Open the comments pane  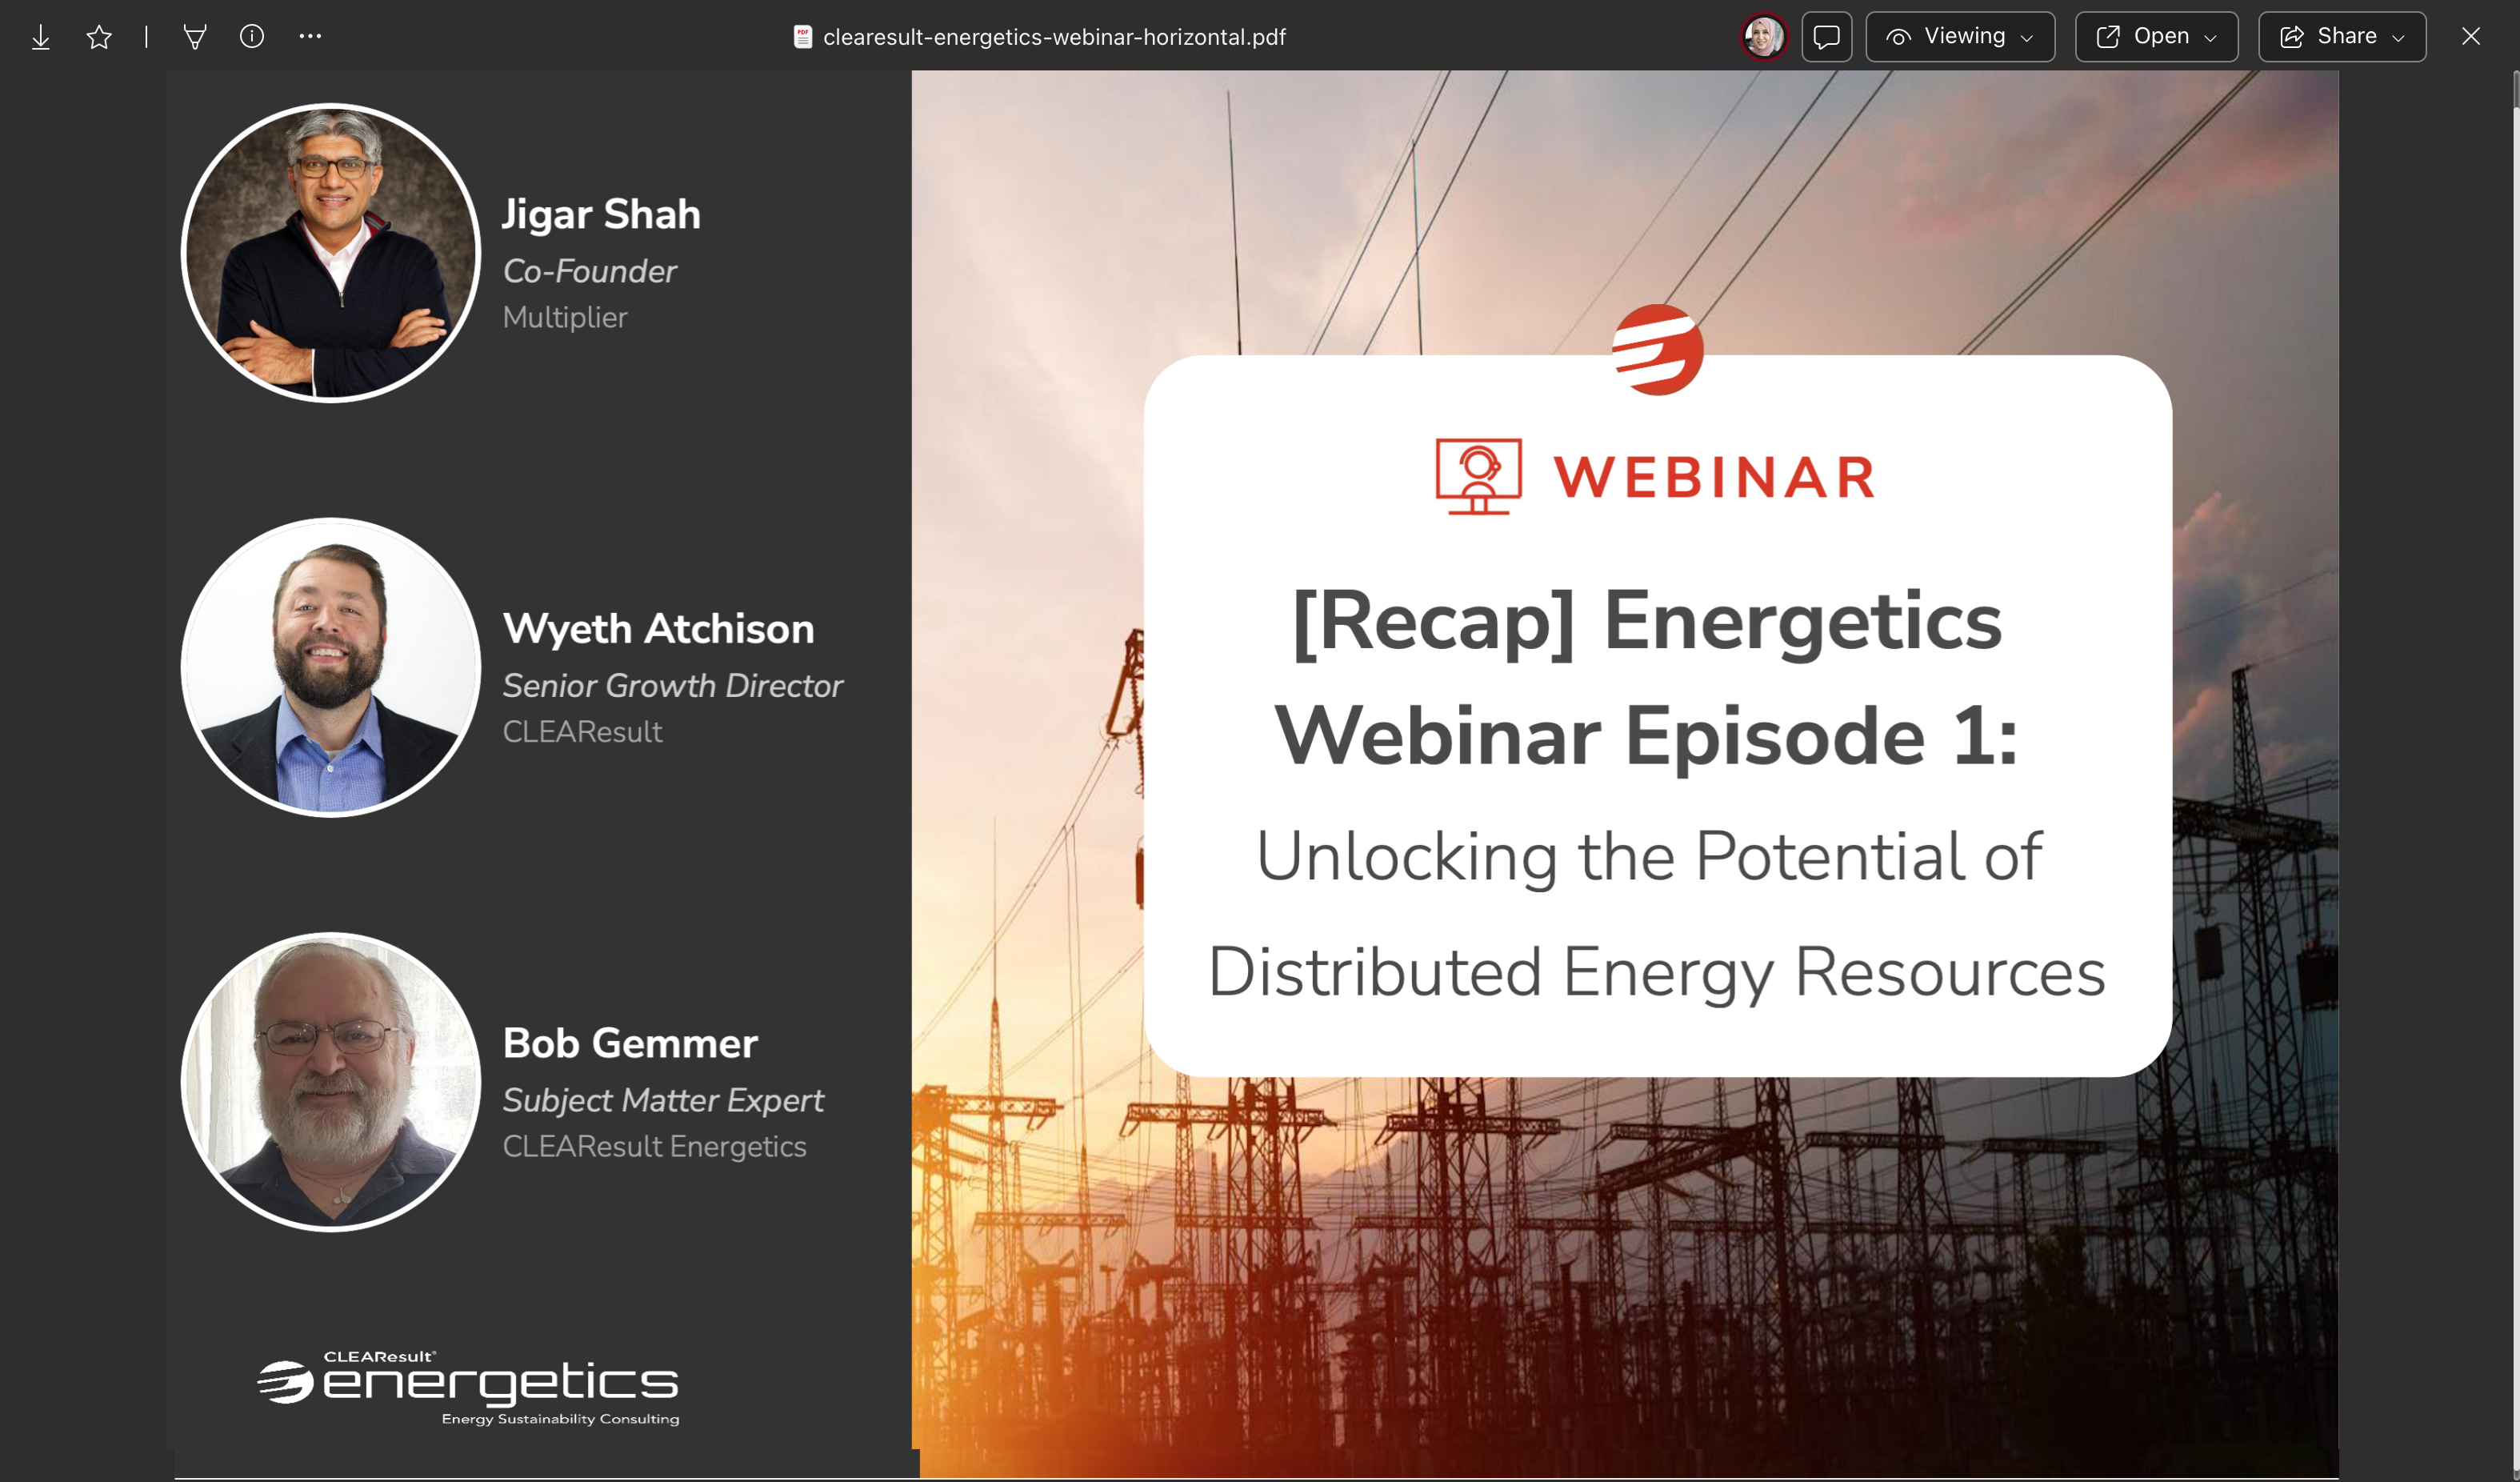pos(1826,37)
